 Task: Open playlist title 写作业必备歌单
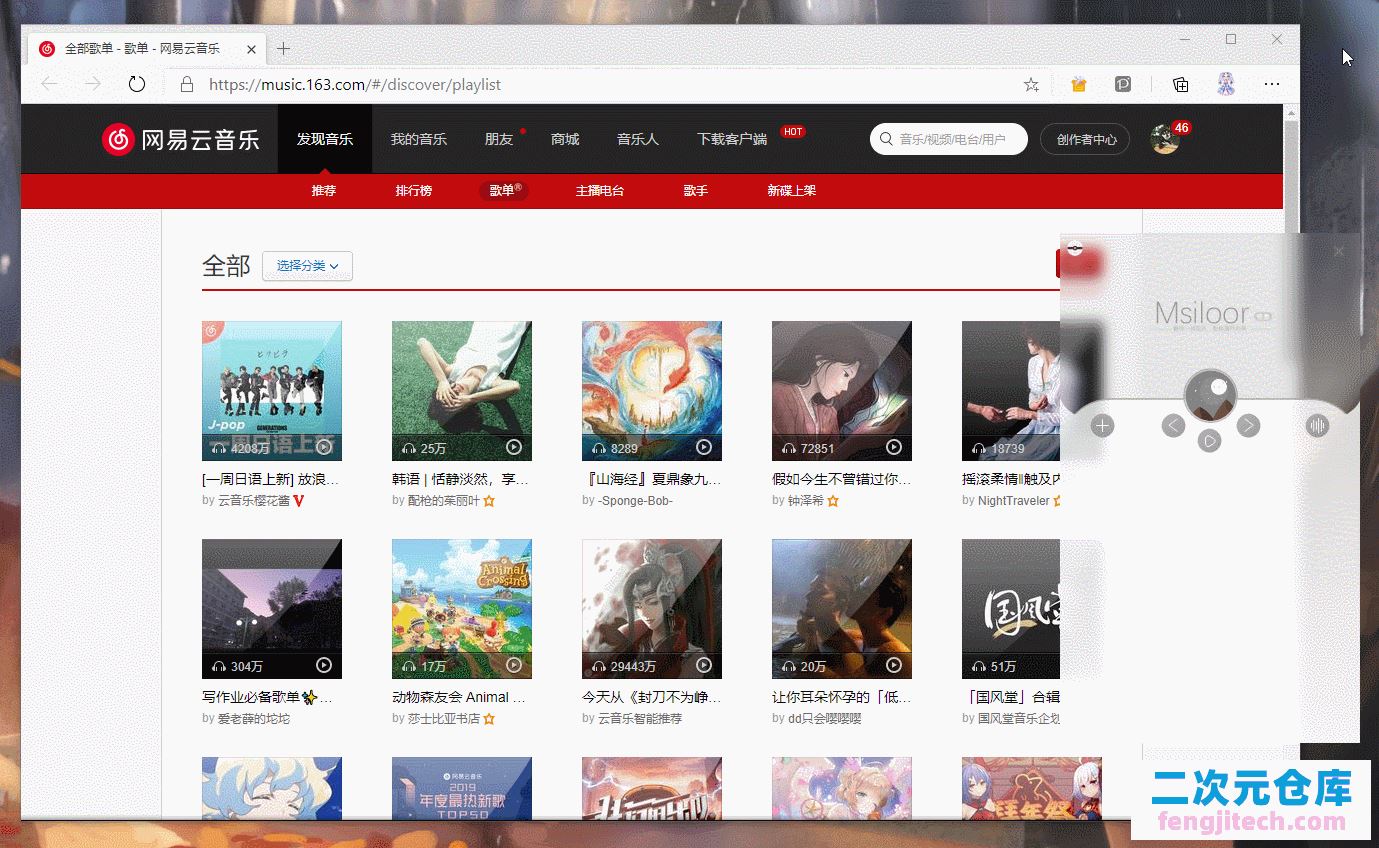click(x=267, y=697)
